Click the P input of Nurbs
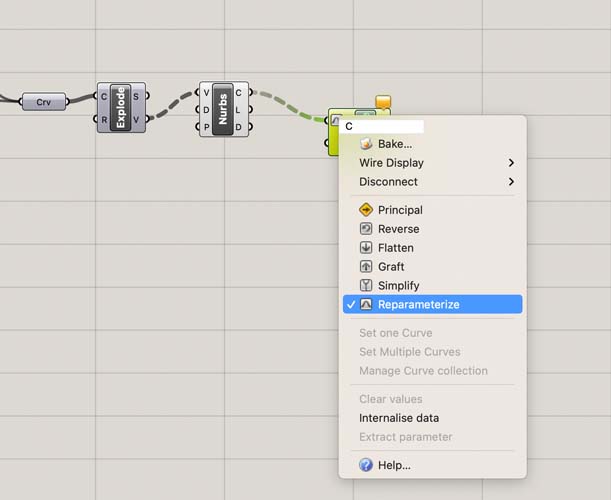 206,127
